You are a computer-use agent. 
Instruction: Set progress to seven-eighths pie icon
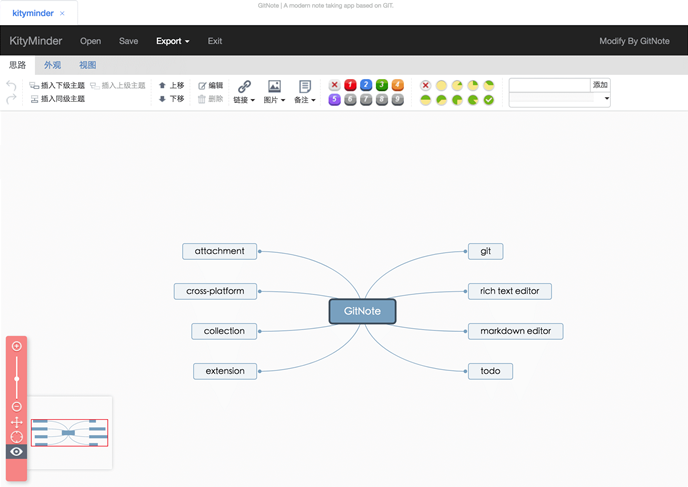pos(473,100)
